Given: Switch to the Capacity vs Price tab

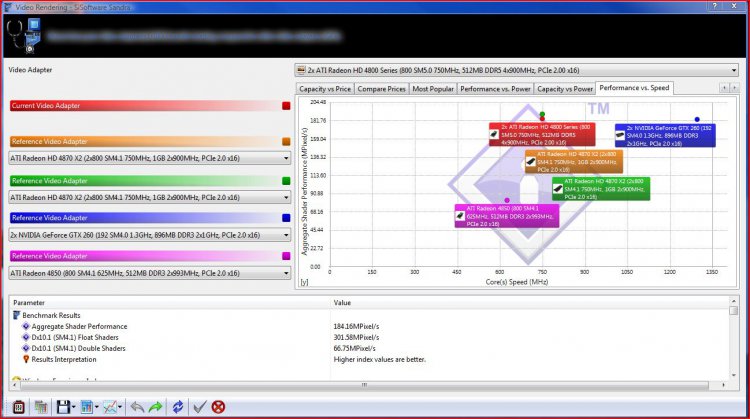Looking at the screenshot, I should tap(325, 89).
